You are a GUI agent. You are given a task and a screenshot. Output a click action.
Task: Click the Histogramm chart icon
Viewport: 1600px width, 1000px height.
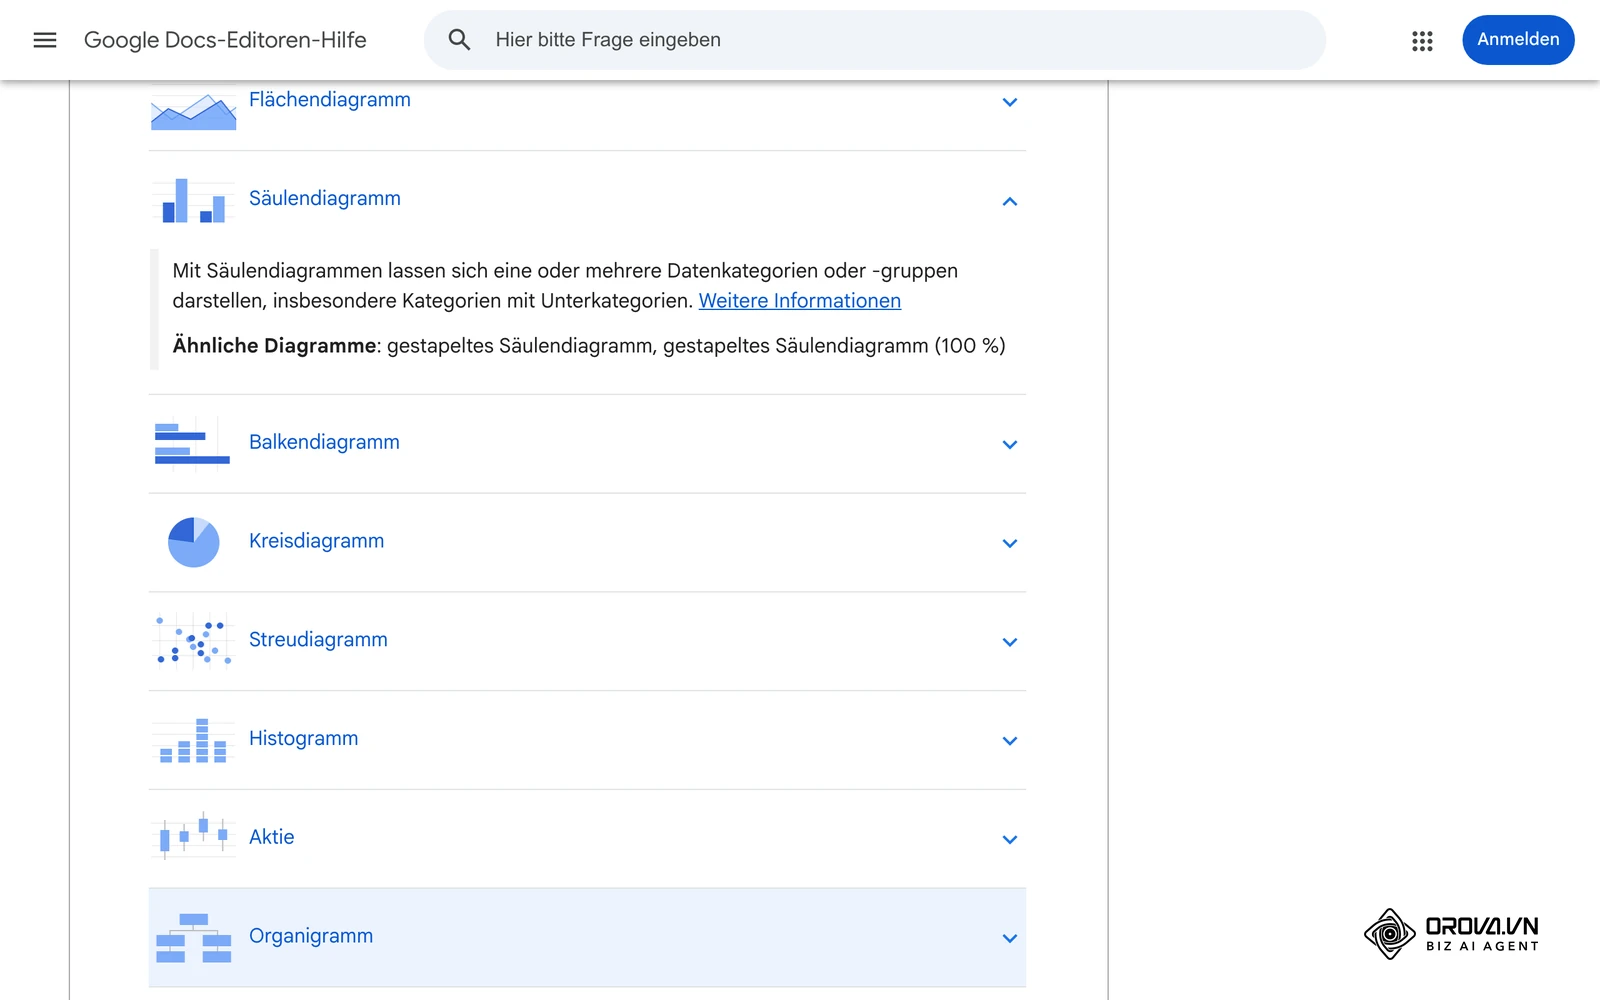[194, 740]
